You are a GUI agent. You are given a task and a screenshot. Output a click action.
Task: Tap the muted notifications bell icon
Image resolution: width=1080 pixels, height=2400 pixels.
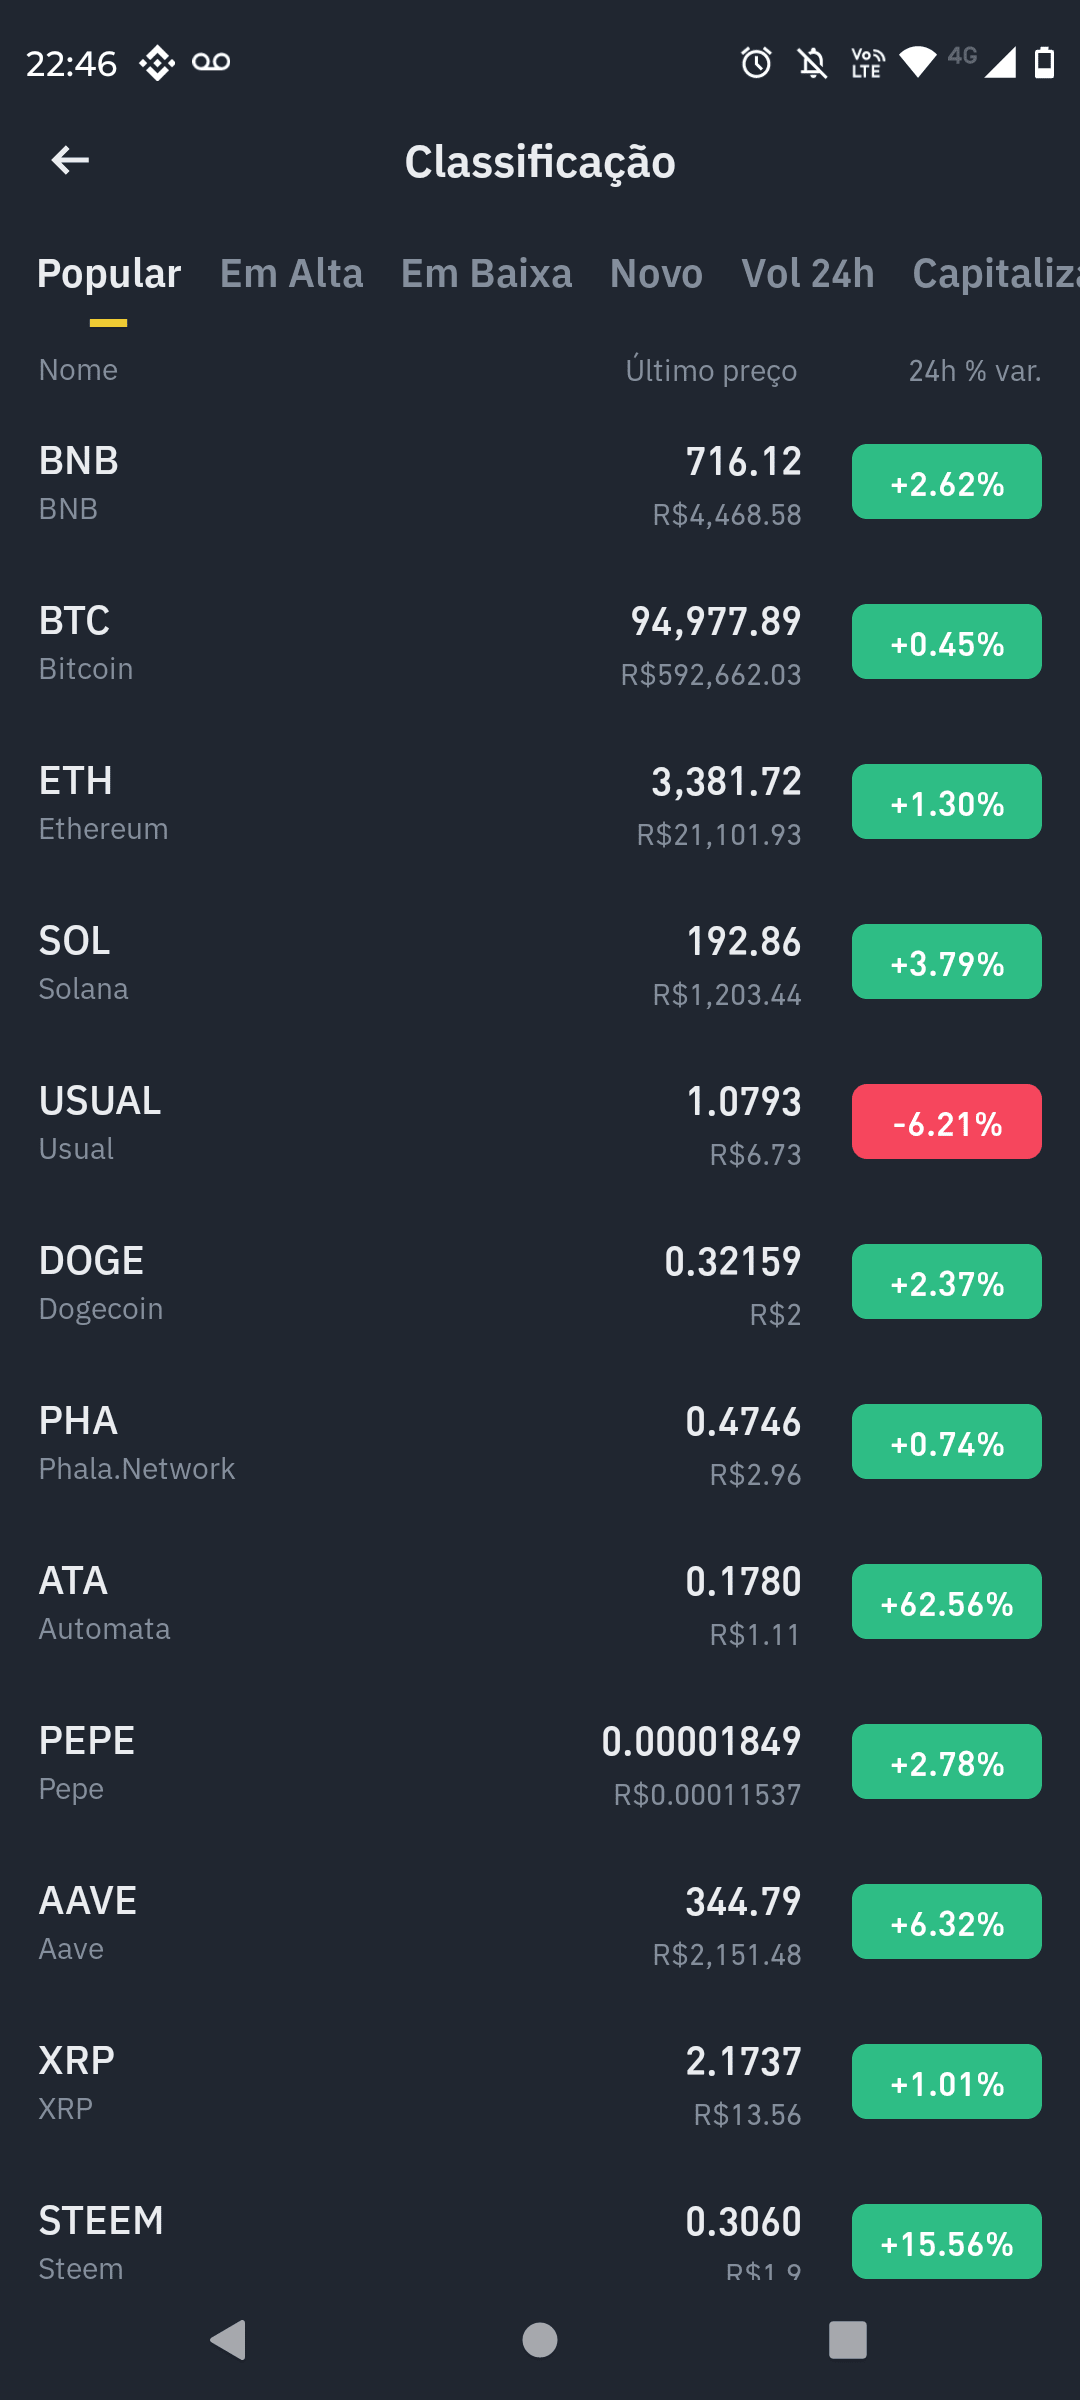(x=813, y=63)
